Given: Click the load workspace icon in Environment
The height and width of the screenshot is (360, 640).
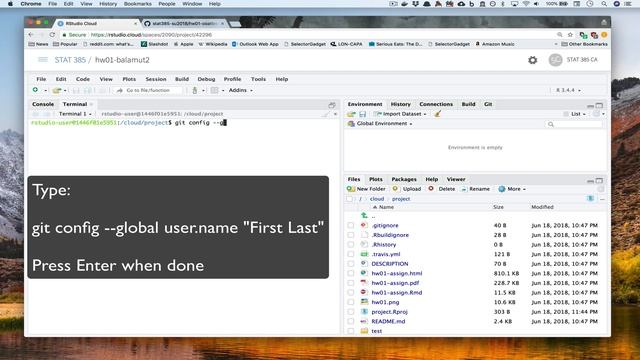Looking at the screenshot, I should 351,114.
